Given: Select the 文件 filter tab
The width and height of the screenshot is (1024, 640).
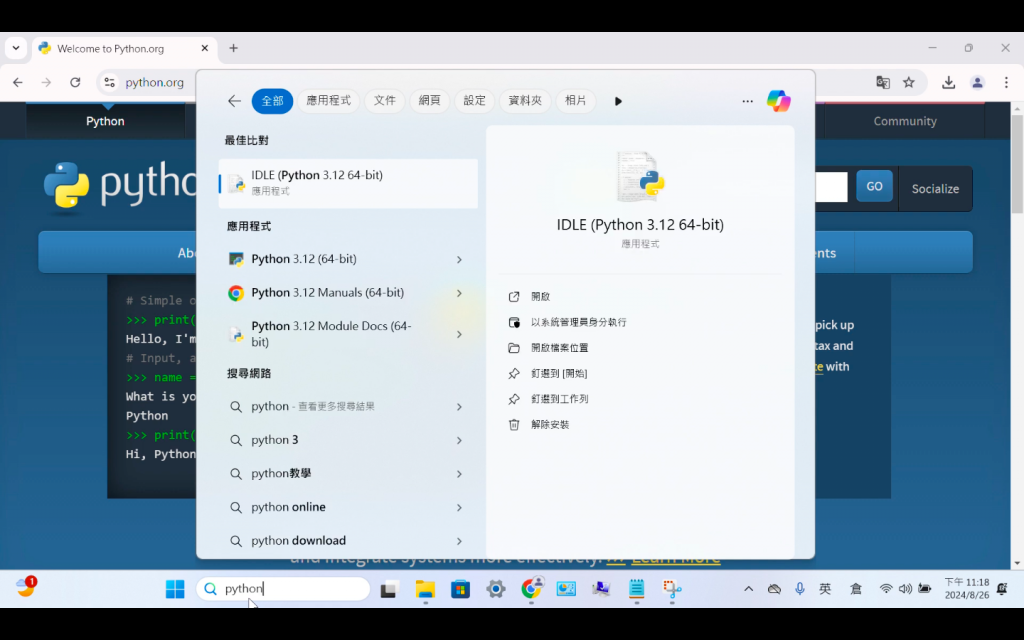Looking at the screenshot, I should point(385,101).
